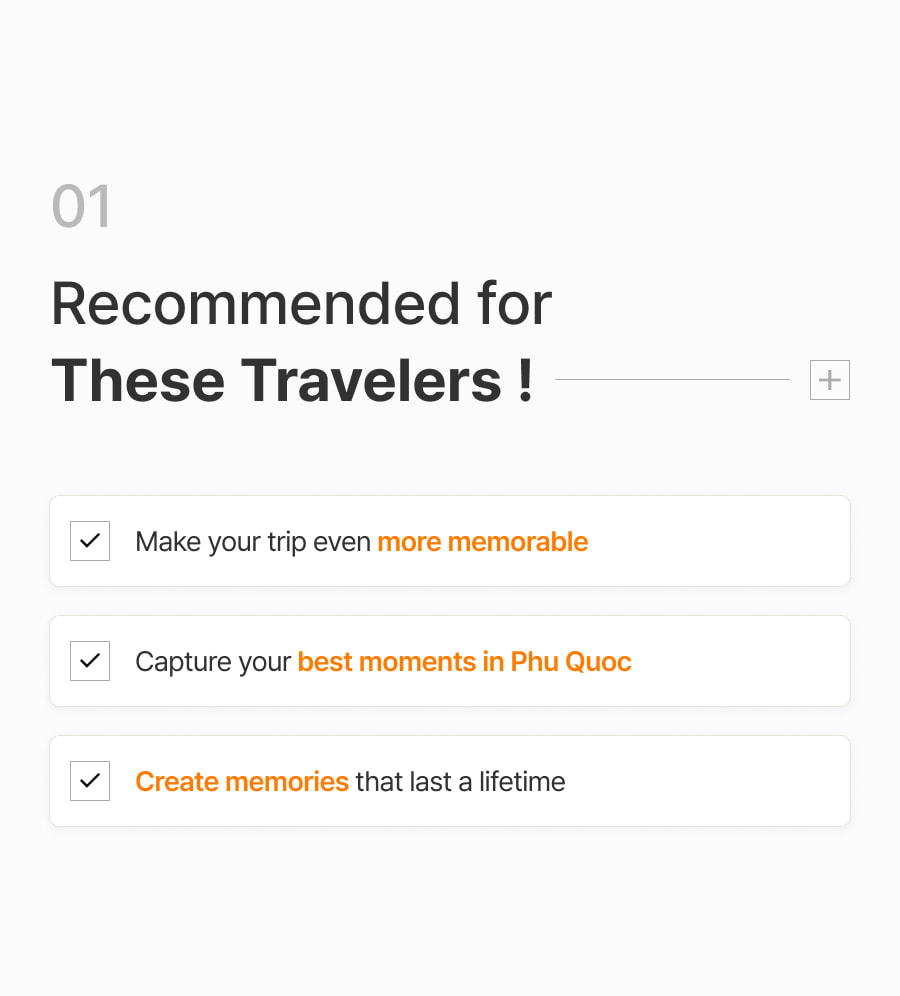
Task: Click the word 'lifetime' in the last card
Action: point(522,781)
